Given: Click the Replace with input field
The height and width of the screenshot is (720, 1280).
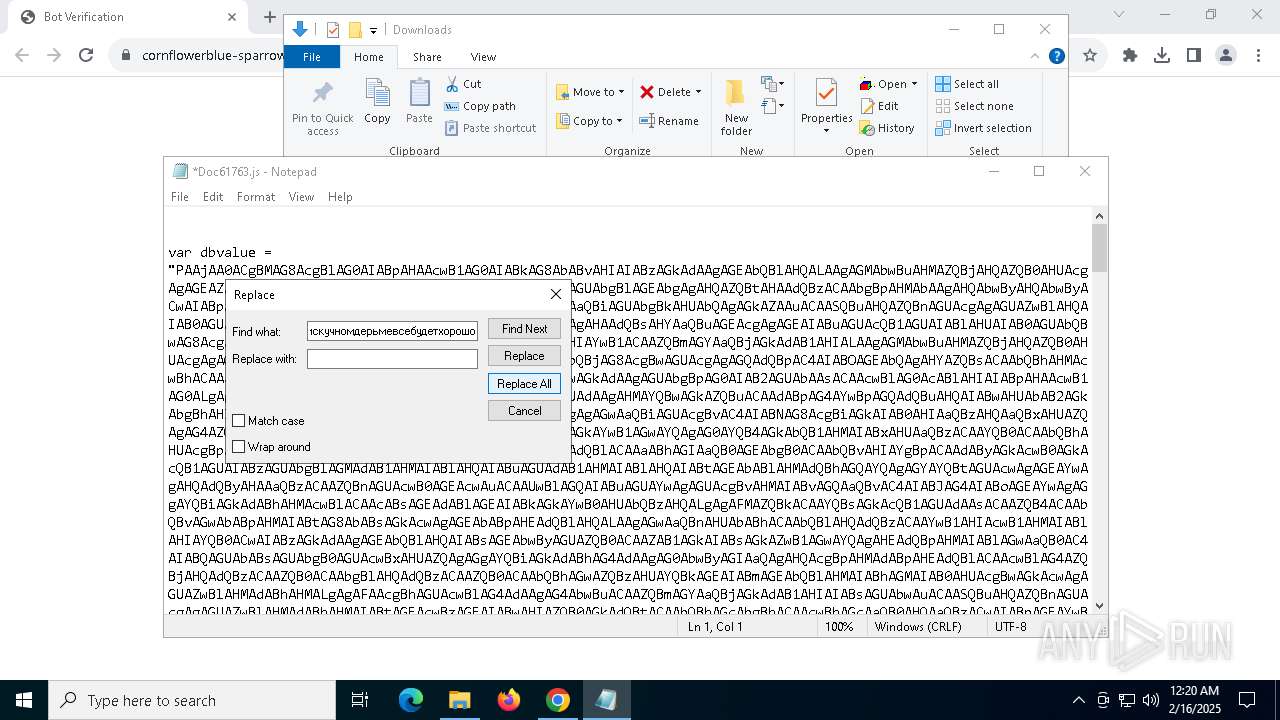Looking at the screenshot, I should pos(392,358).
